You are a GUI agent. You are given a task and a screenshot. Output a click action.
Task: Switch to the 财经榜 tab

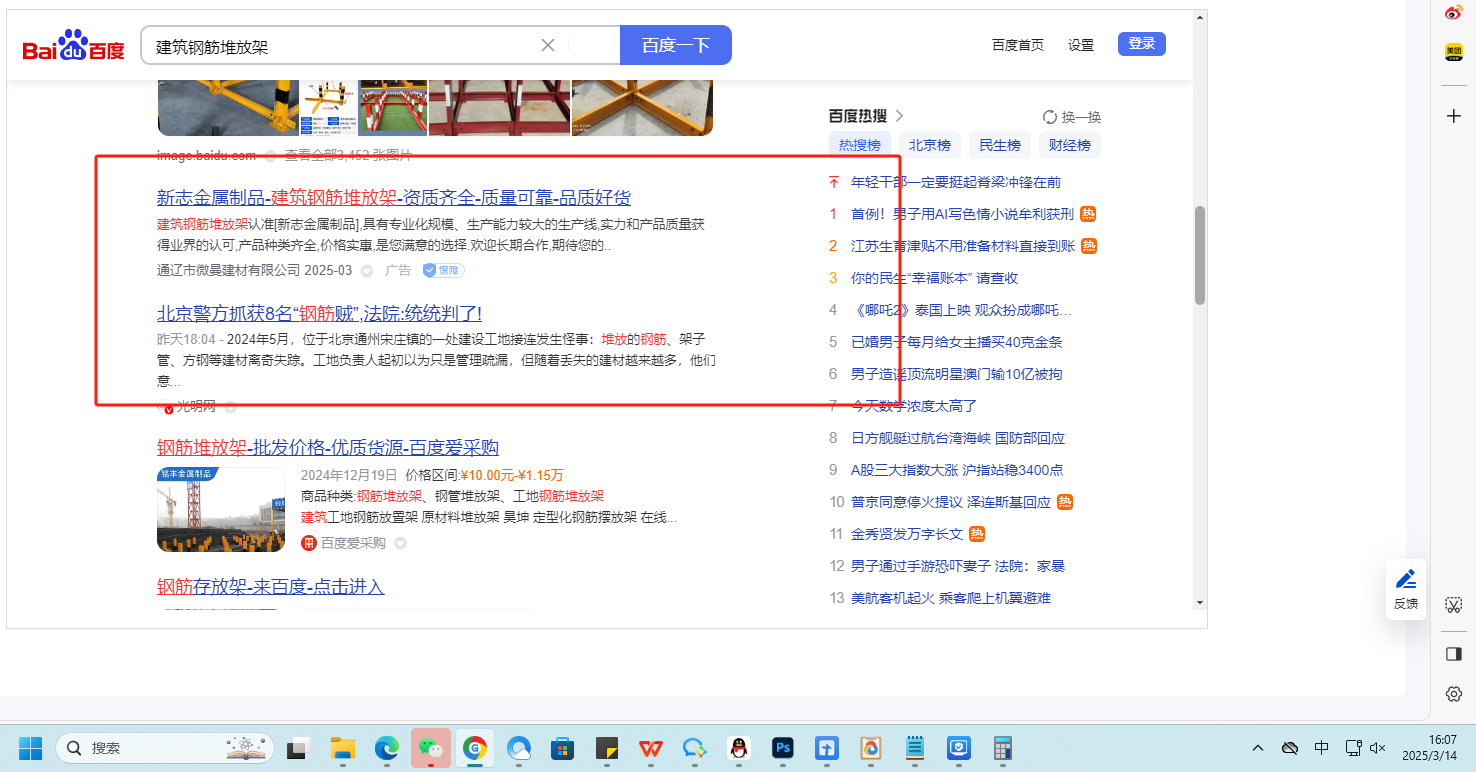[x=1069, y=145]
